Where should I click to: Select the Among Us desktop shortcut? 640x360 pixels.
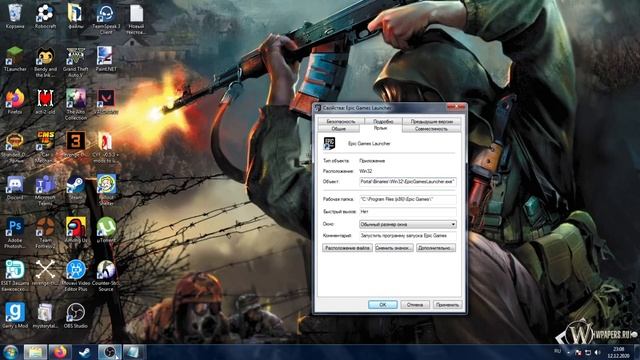(76, 230)
